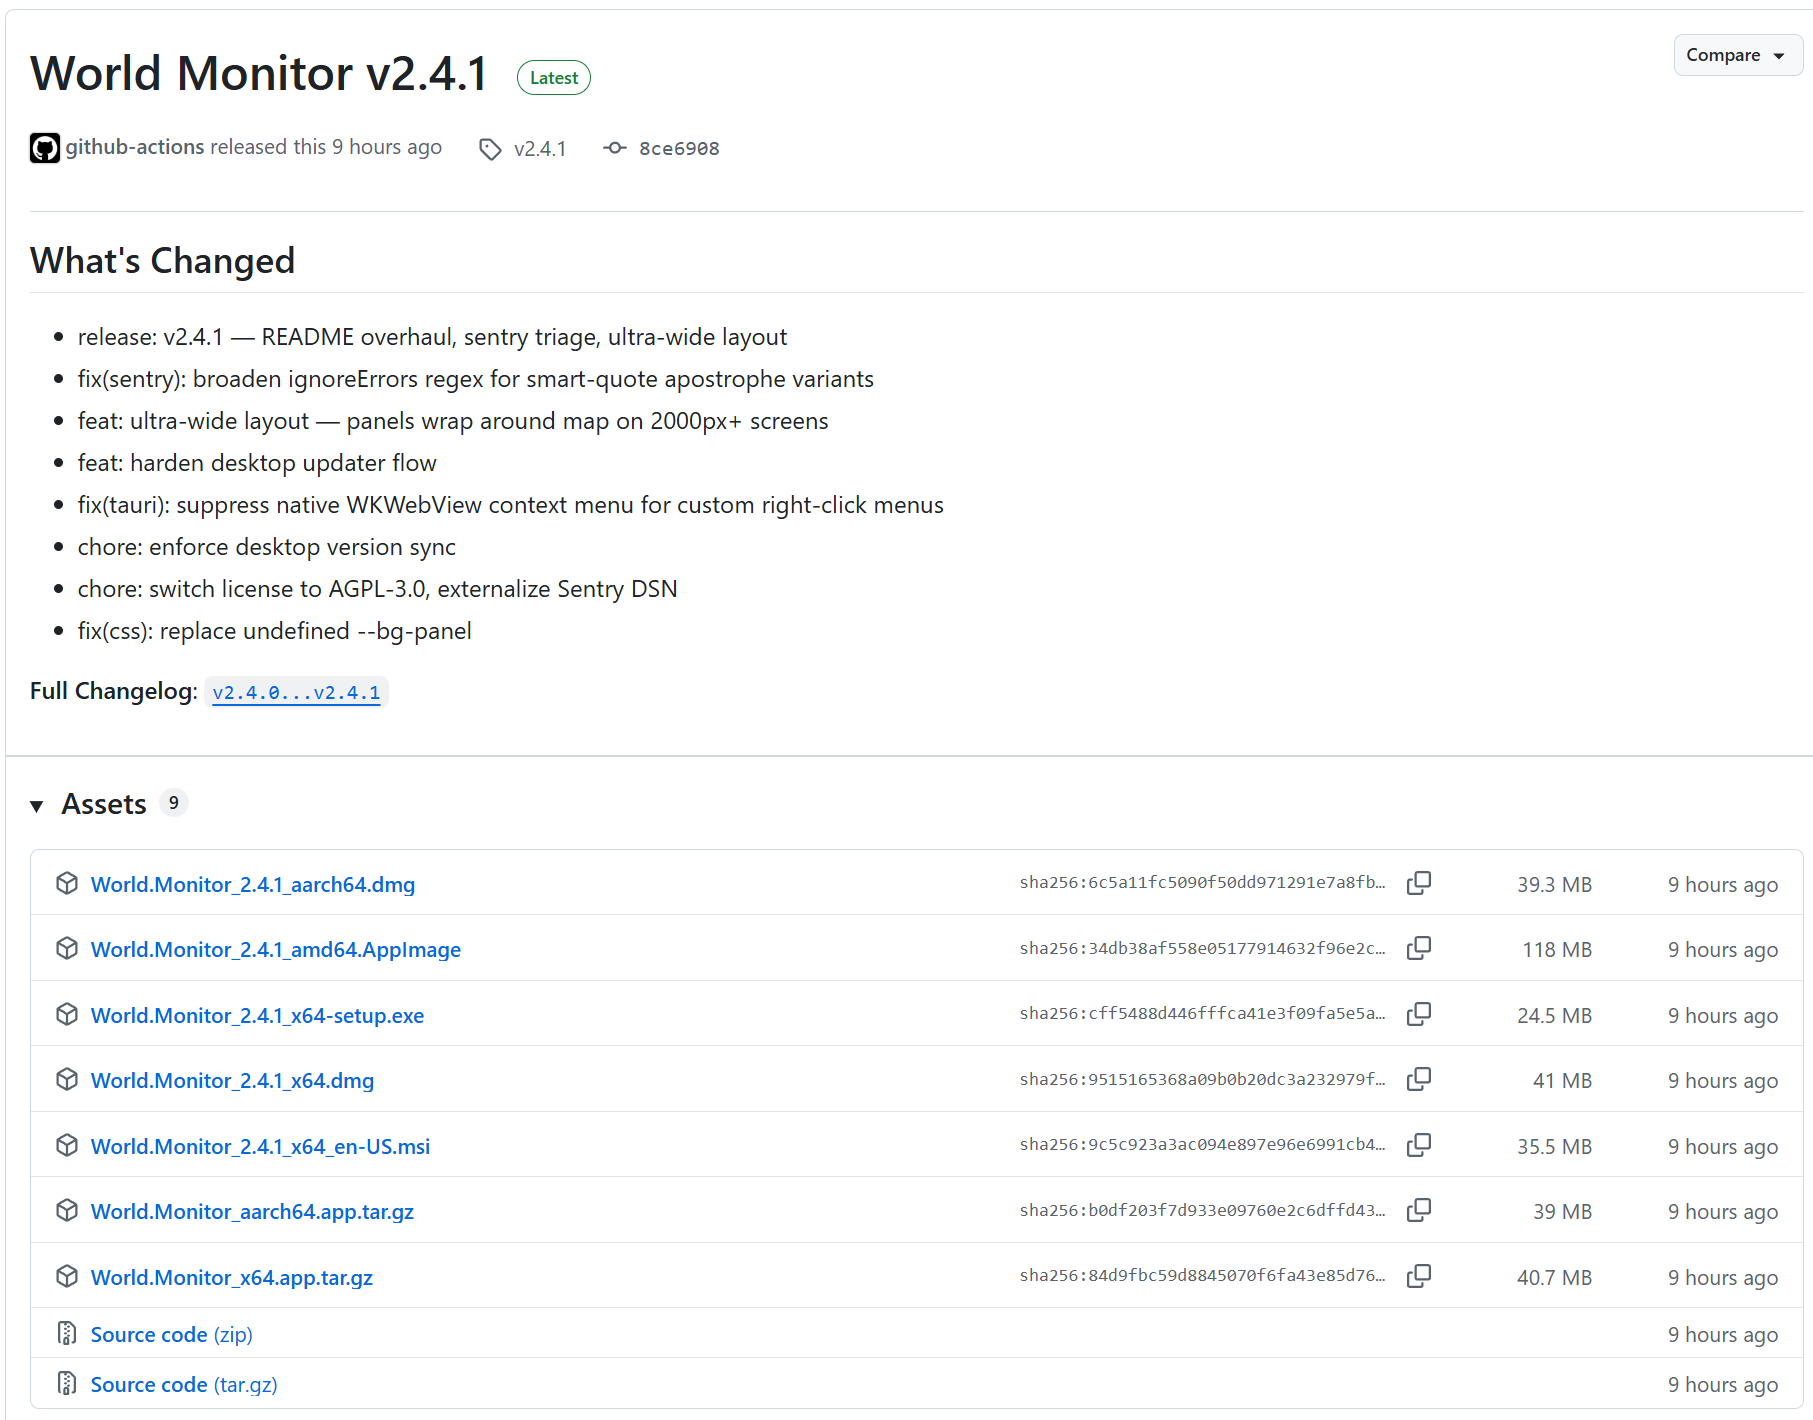Viewport: 1813px width, 1420px height.
Task: Open the v2.4.0...v2.4.1 full changelog link
Action: coord(296,692)
